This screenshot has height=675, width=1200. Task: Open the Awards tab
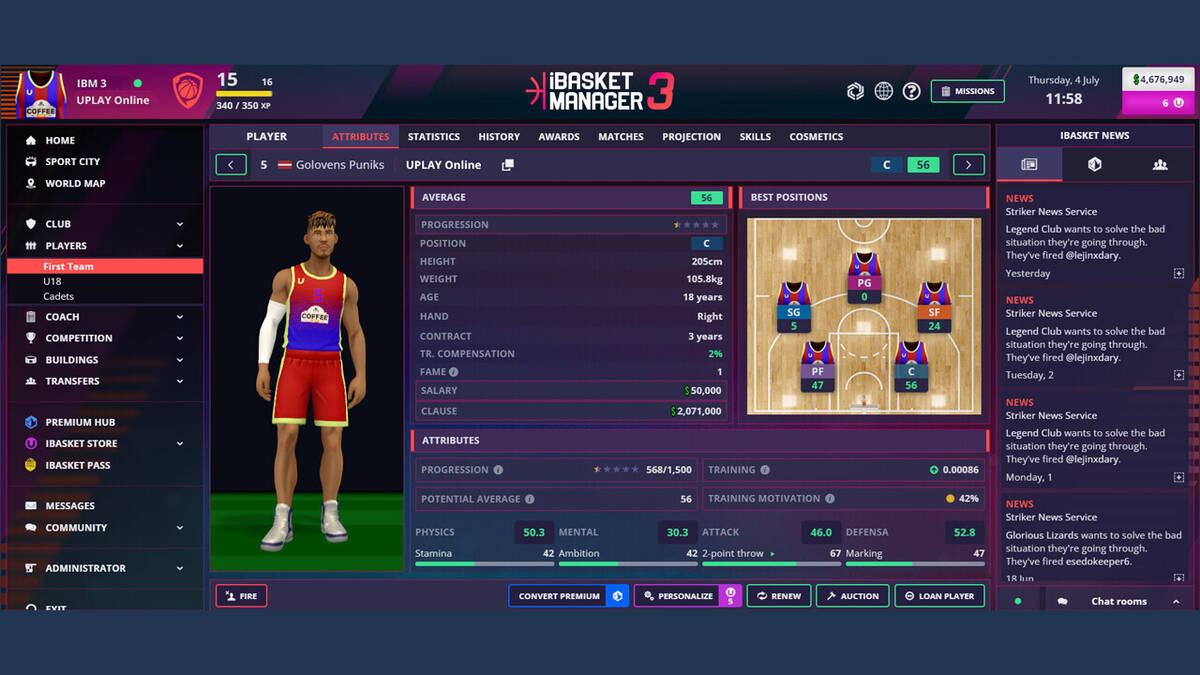point(559,137)
